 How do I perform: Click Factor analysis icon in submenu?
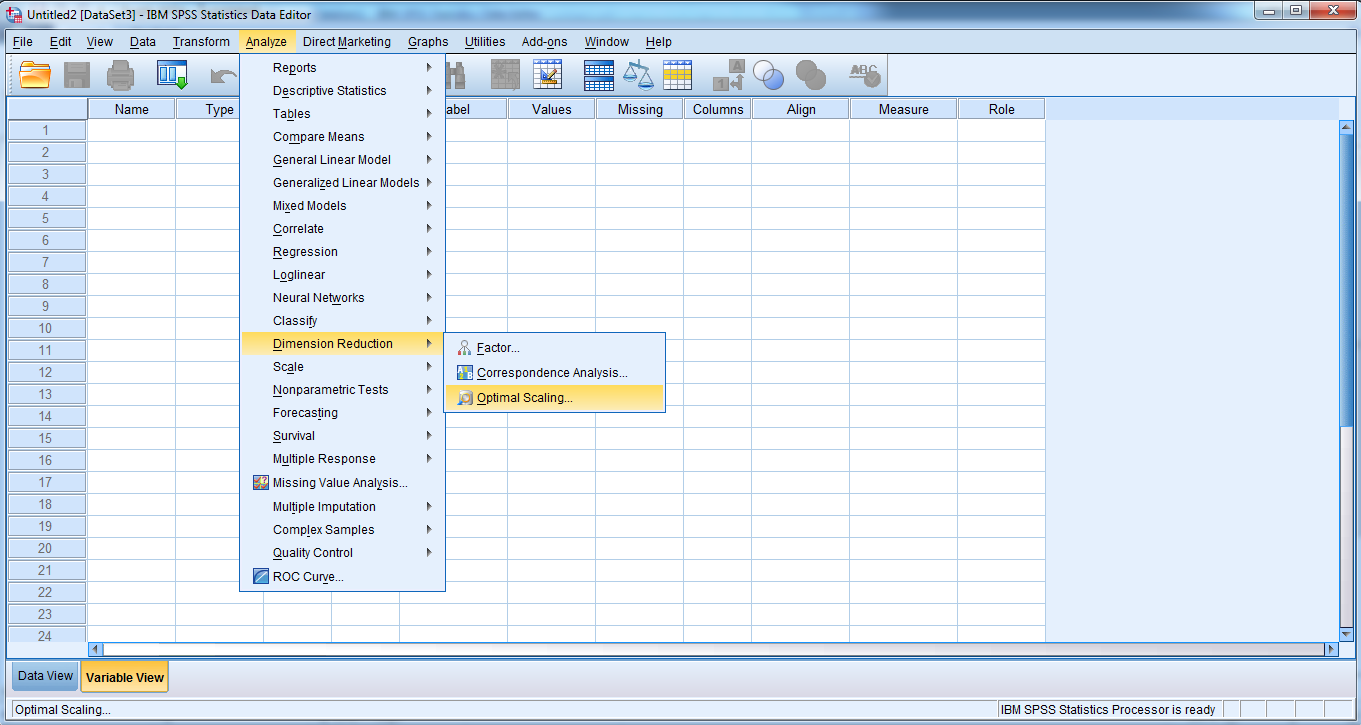(x=464, y=348)
